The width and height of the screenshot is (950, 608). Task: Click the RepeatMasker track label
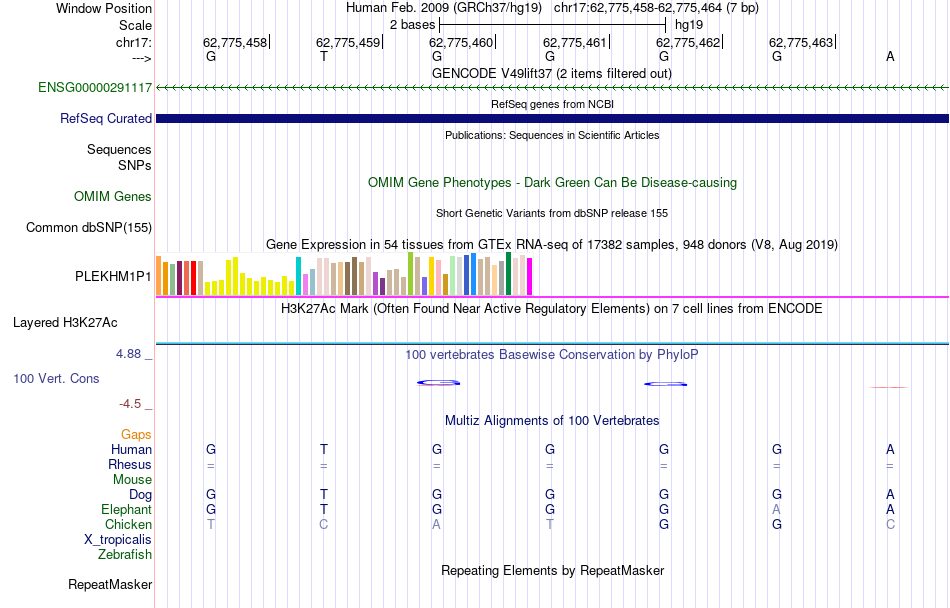[x=110, y=584]
